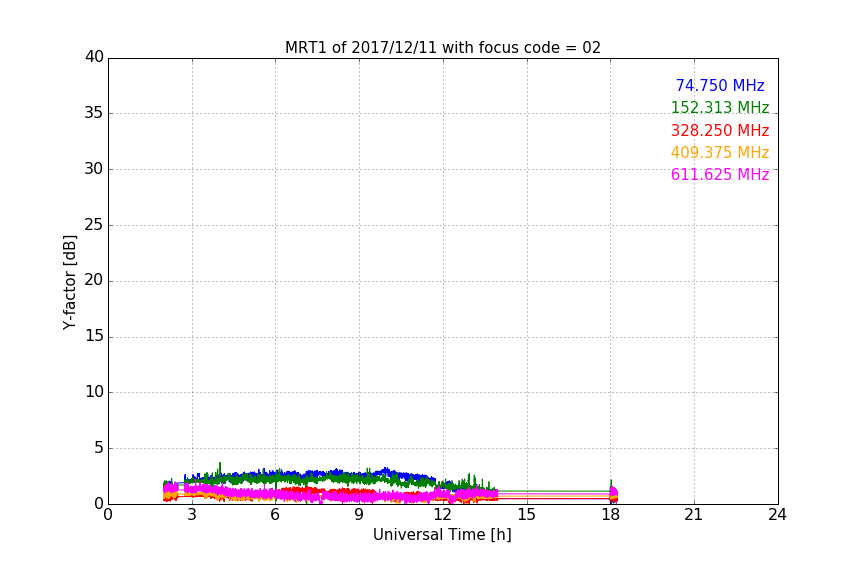The height and width of the screenshot is (576, 864).
Task: Click the plot title "MRT1 of 2017/12/11 with focus code = 02"
Action: point(442,48)
